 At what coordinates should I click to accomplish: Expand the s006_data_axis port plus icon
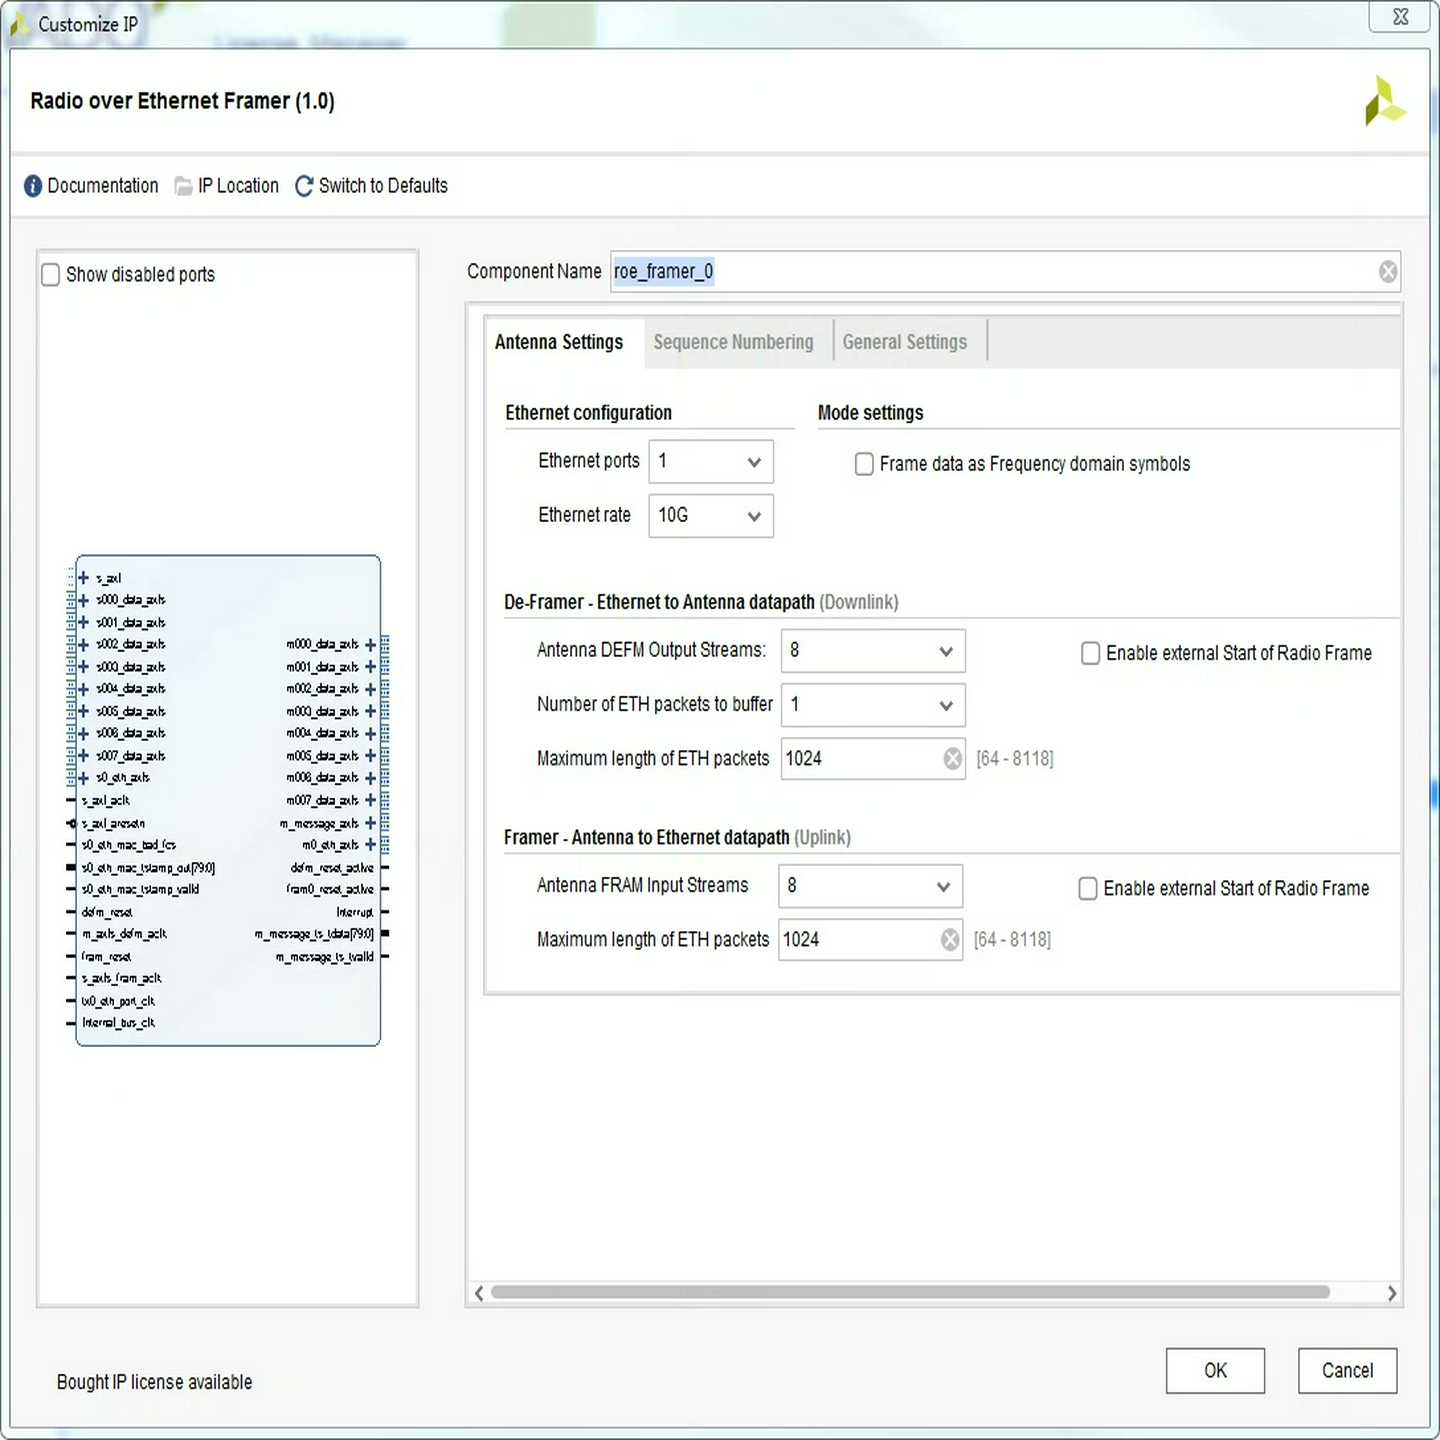tap(84, 734)
